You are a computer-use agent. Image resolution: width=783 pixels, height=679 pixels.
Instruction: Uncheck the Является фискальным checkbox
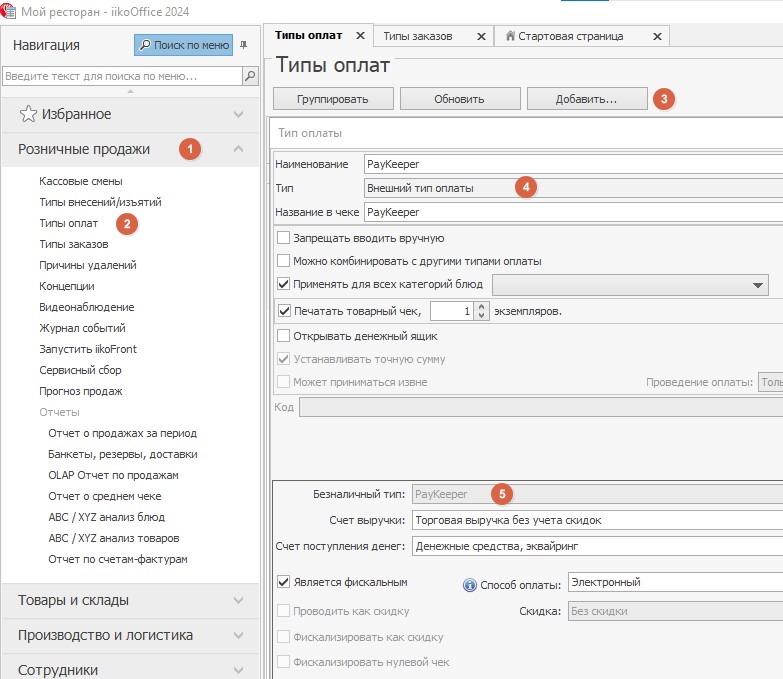tap(284, 581)
